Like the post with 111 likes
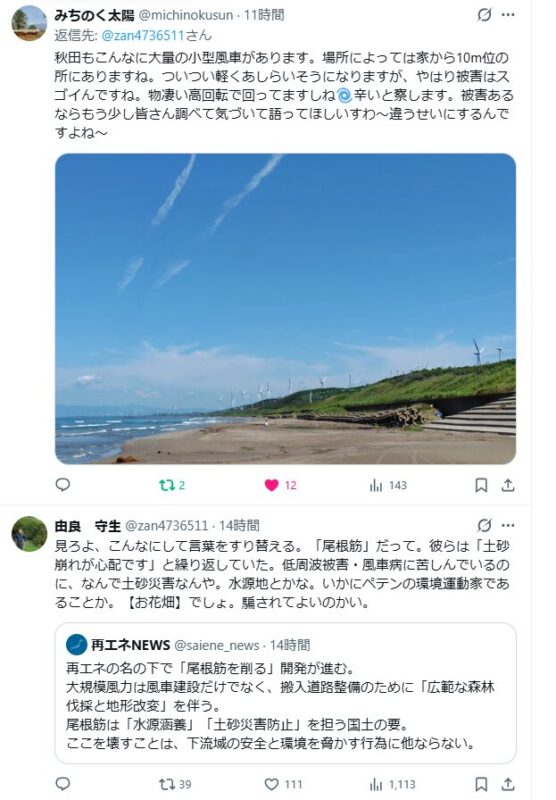The width and height of the screenshot is (556, 800). point(284,784)
